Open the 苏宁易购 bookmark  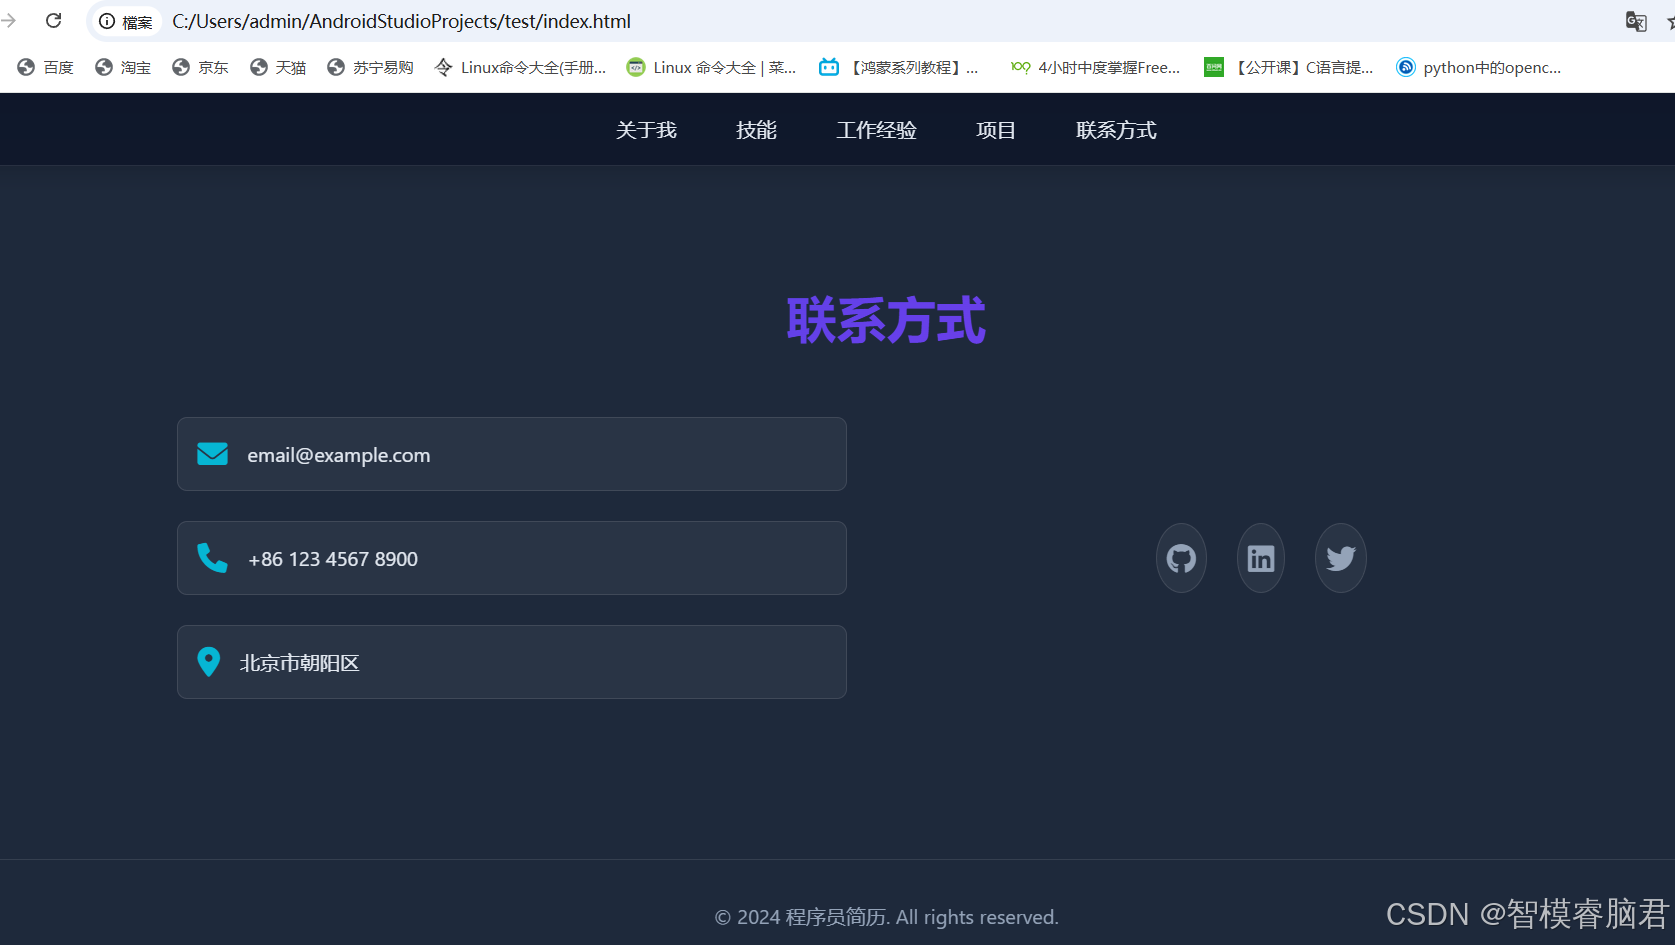[x=370, y=67]
